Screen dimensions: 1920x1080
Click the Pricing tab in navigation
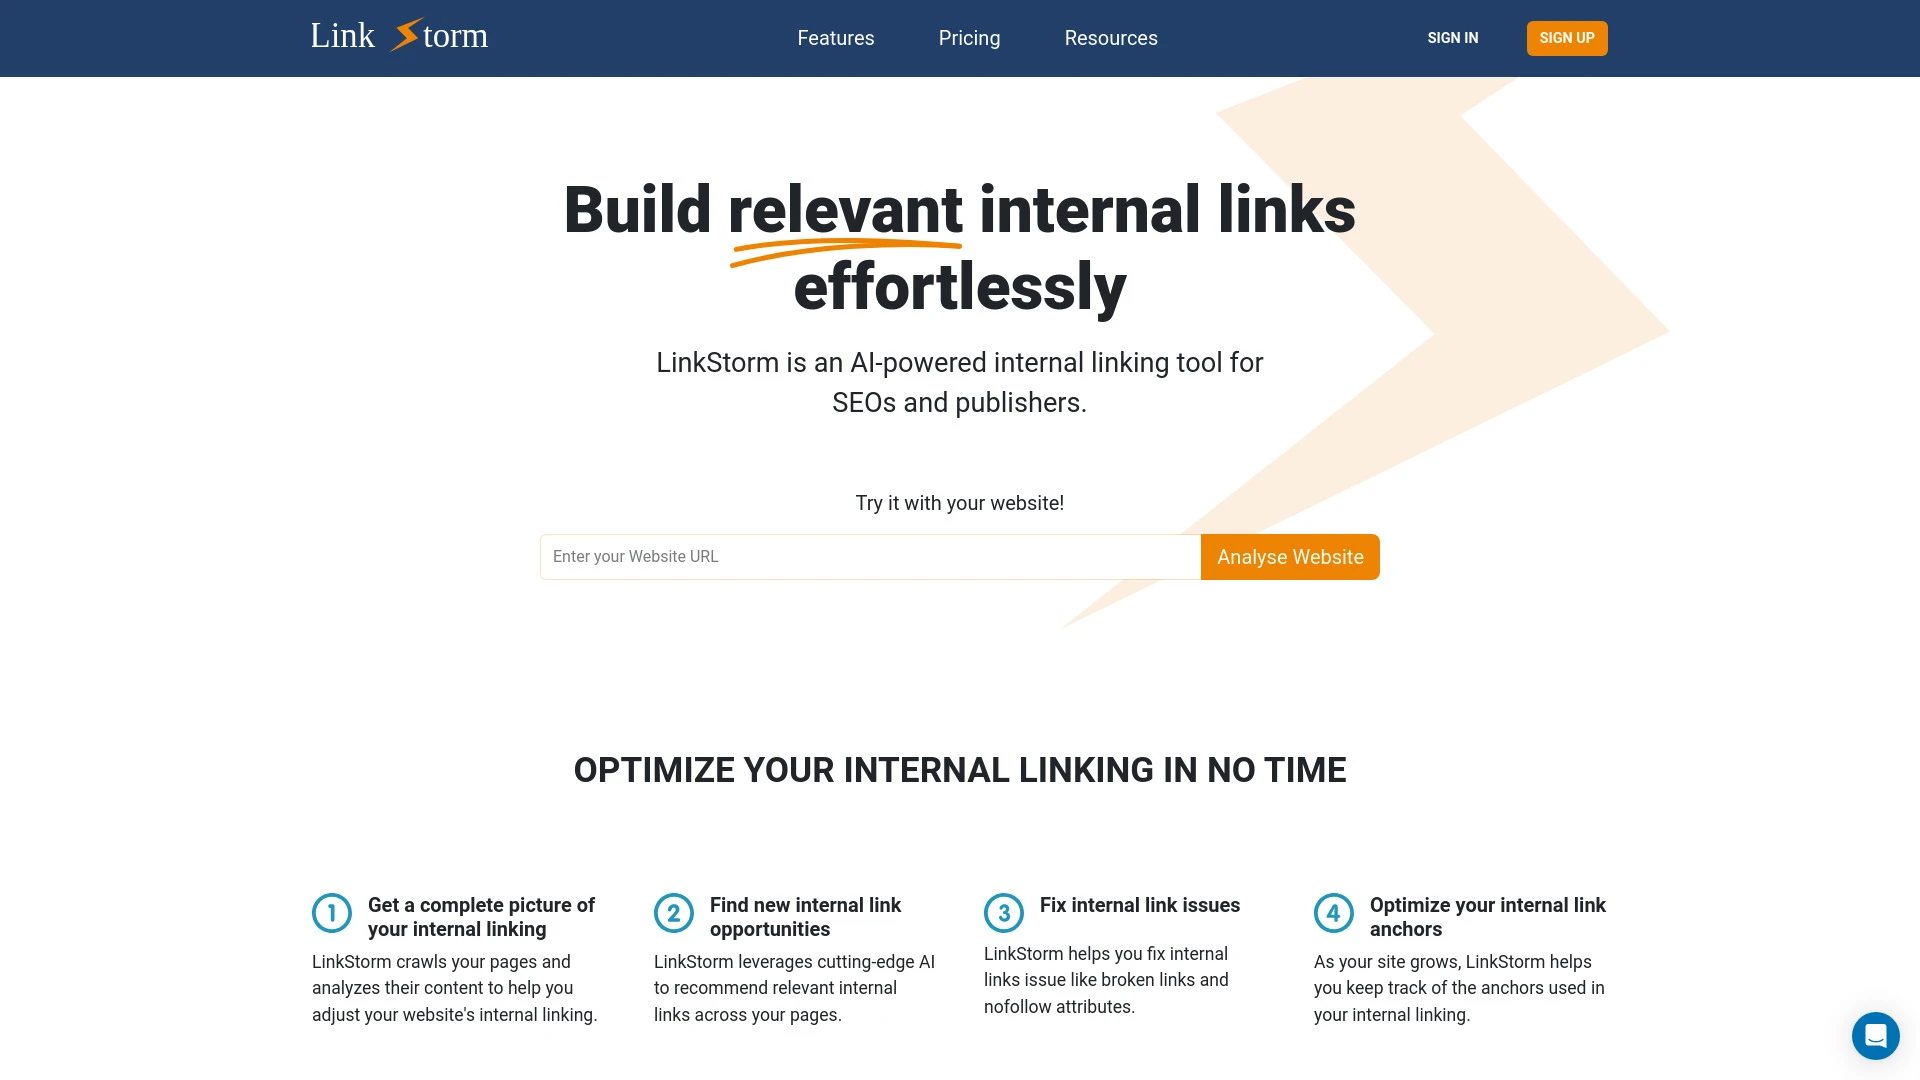(968, 37)
